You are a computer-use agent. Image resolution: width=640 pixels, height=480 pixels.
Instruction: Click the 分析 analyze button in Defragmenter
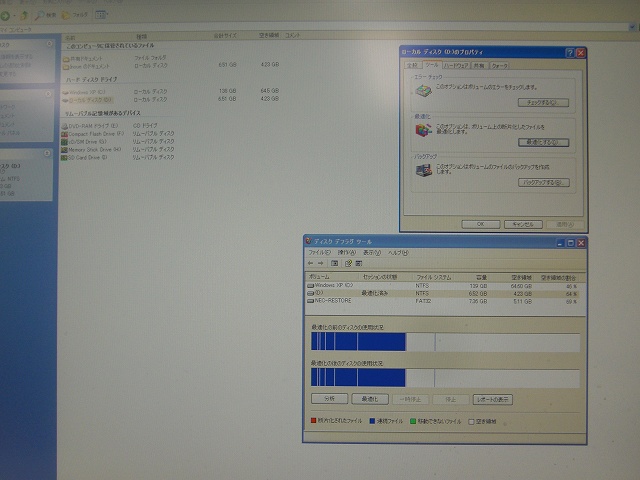point(329,399)
